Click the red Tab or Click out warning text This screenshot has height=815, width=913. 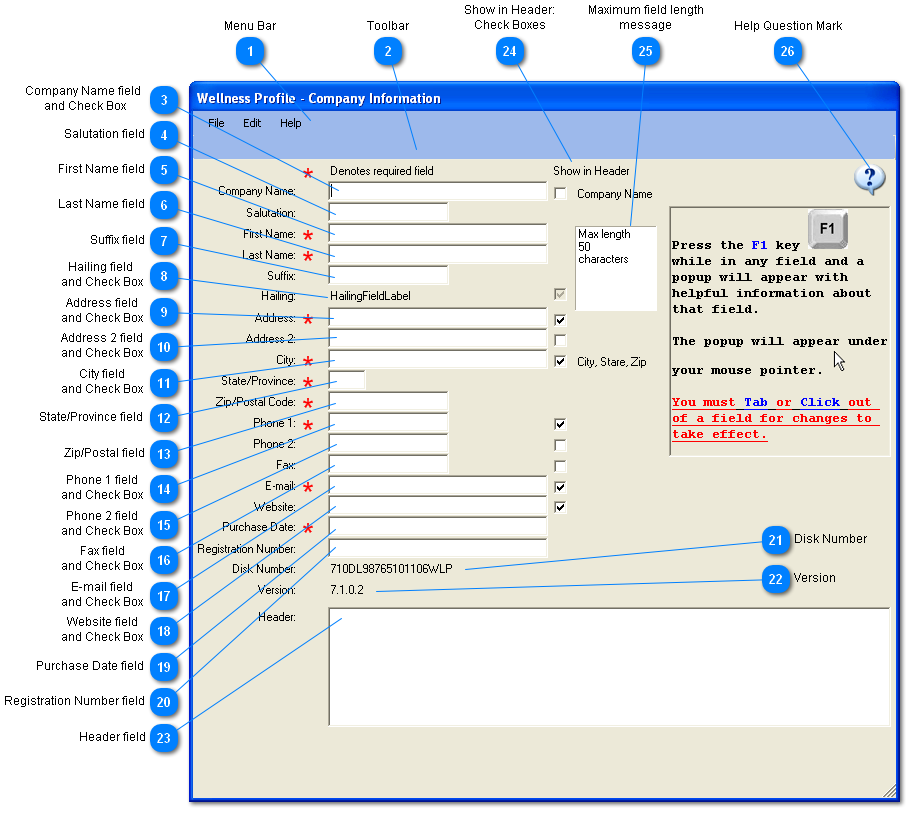(776, 418)
